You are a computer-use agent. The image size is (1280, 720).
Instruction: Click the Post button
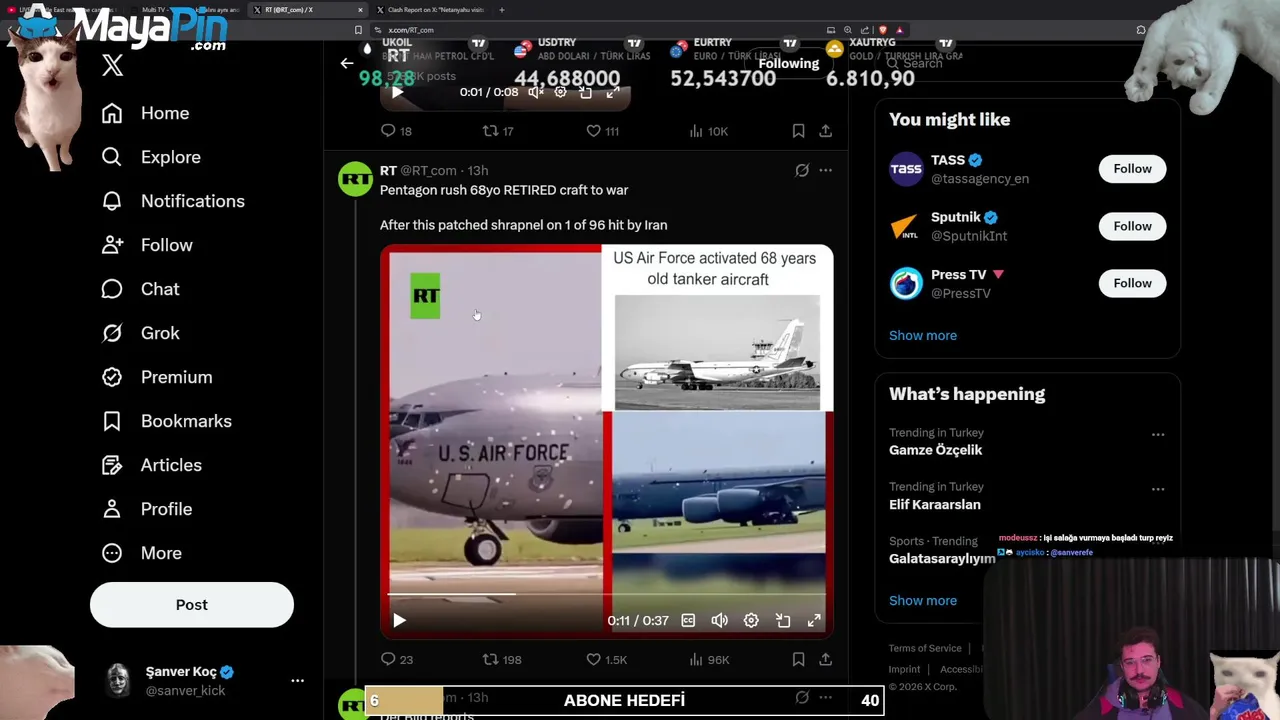point(192,605)
